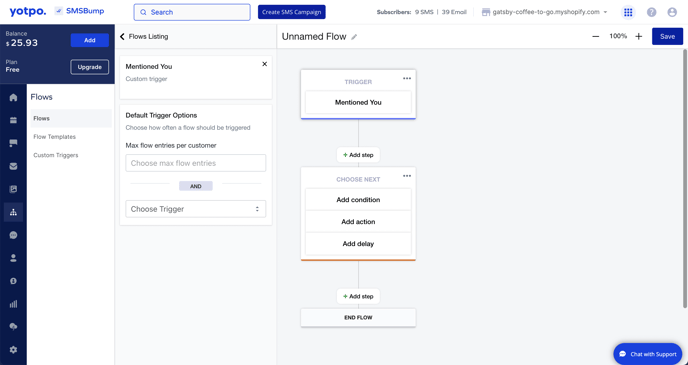Open the Settings gear icon
Viewport: 688px width, 365px height.
click(13, 350)
